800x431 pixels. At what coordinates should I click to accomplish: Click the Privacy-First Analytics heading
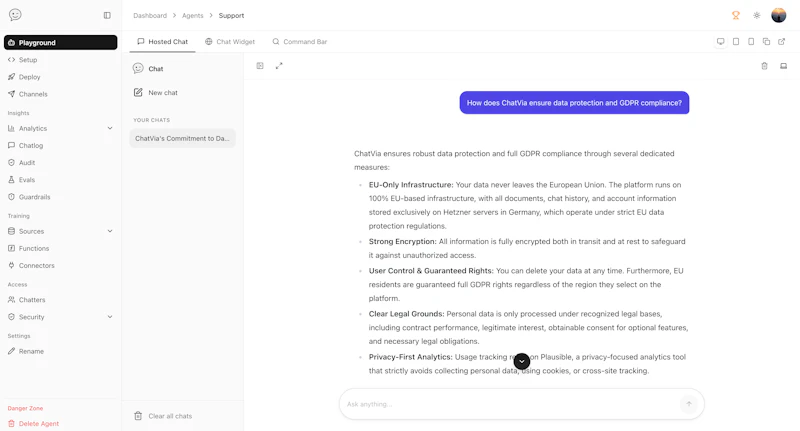coord(411,357)
